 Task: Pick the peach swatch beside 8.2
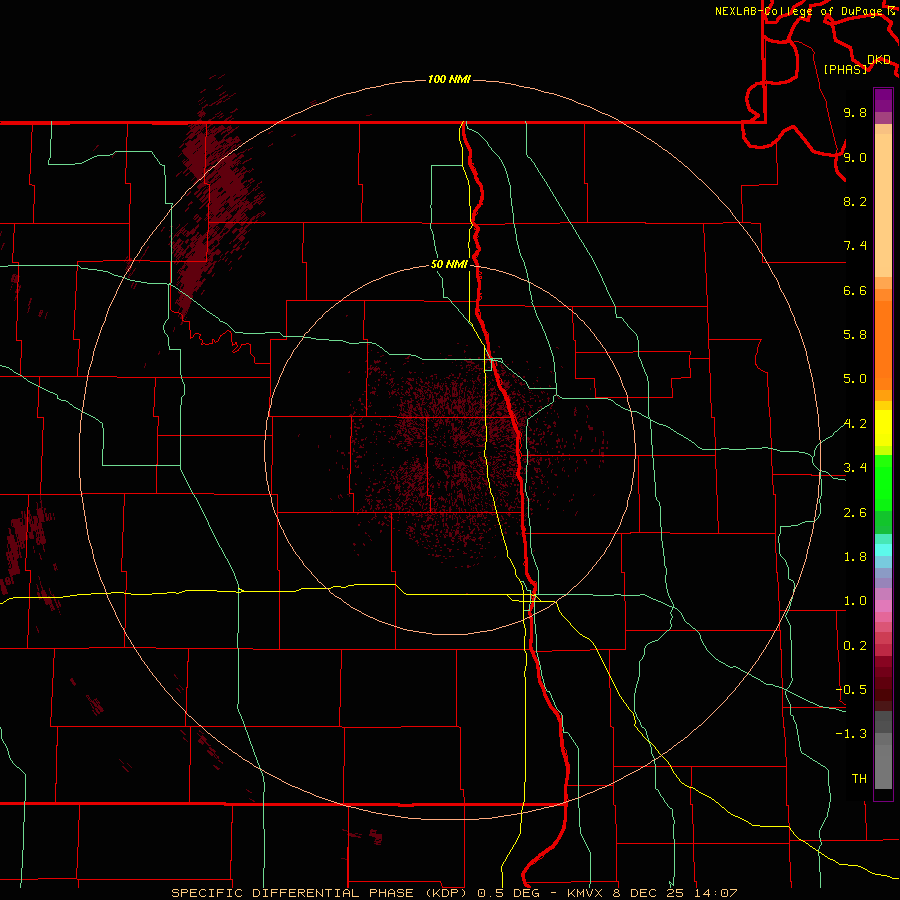click(x=883, y=205)
